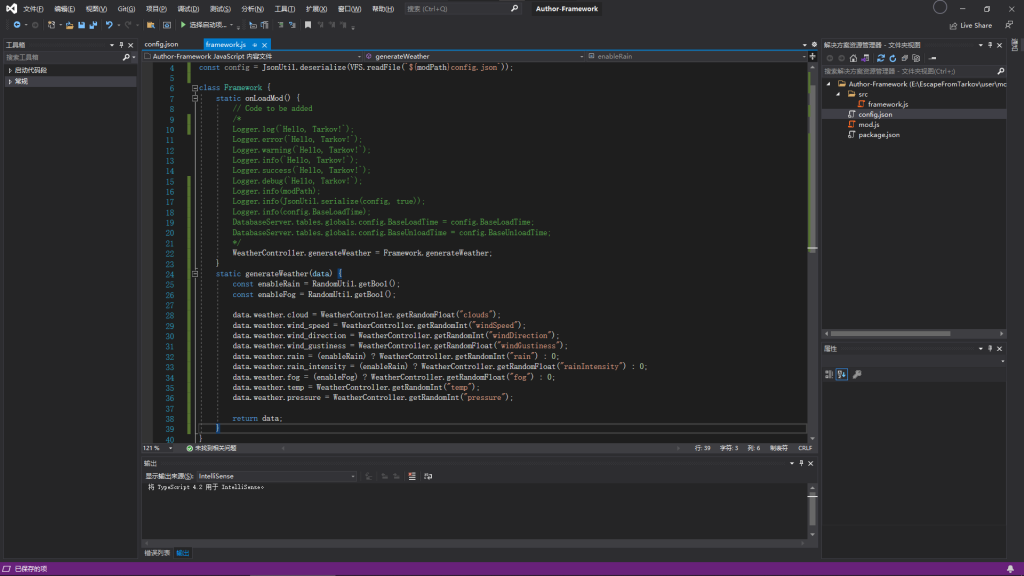Click the Save All toolbar icon

point(93,25)
